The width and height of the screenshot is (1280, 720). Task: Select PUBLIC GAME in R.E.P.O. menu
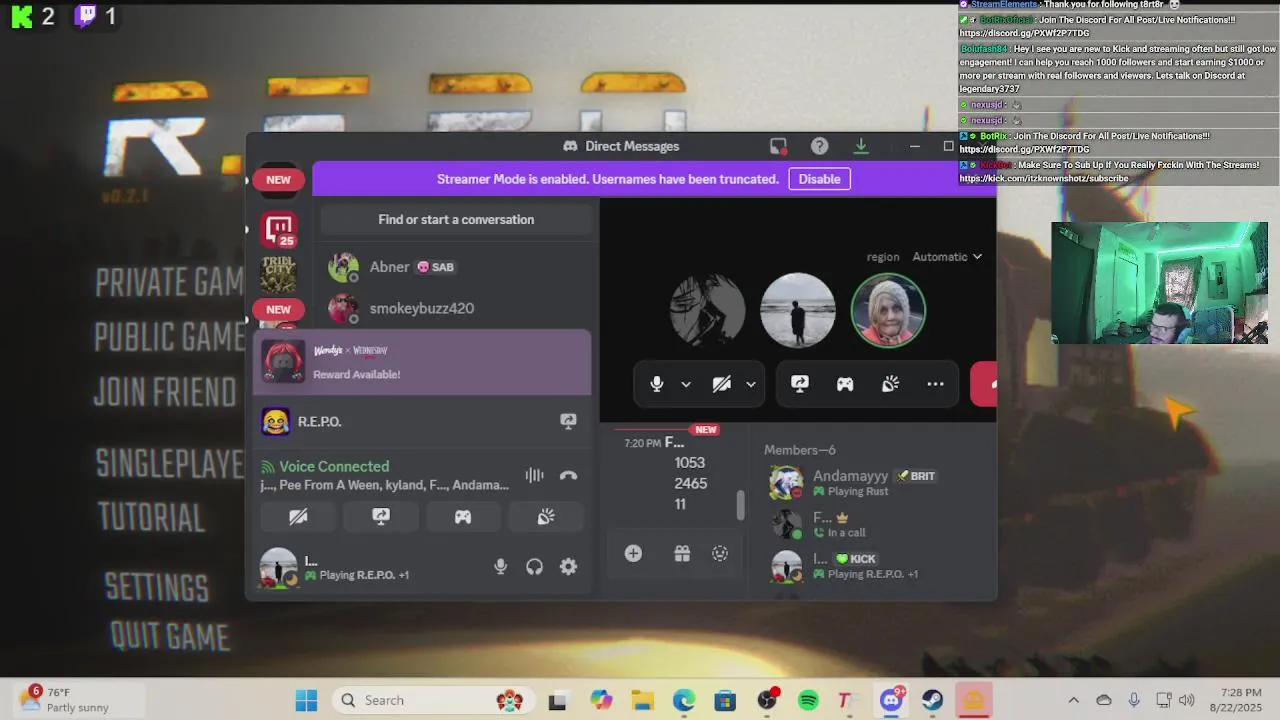point(169,337)
